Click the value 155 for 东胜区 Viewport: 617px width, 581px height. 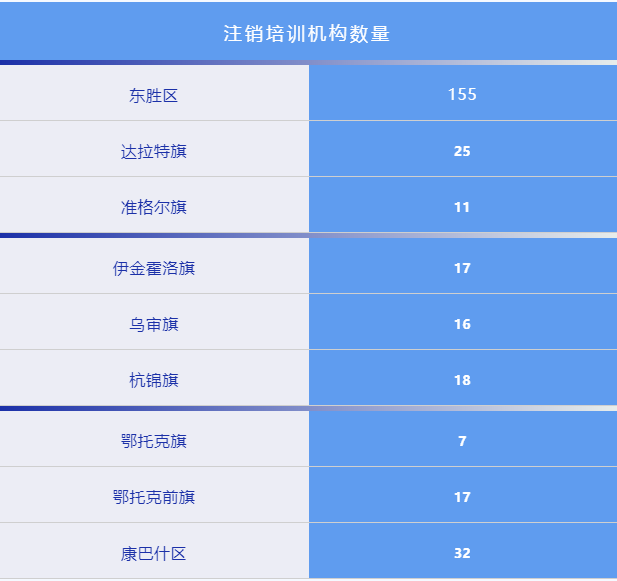point(462,95)
